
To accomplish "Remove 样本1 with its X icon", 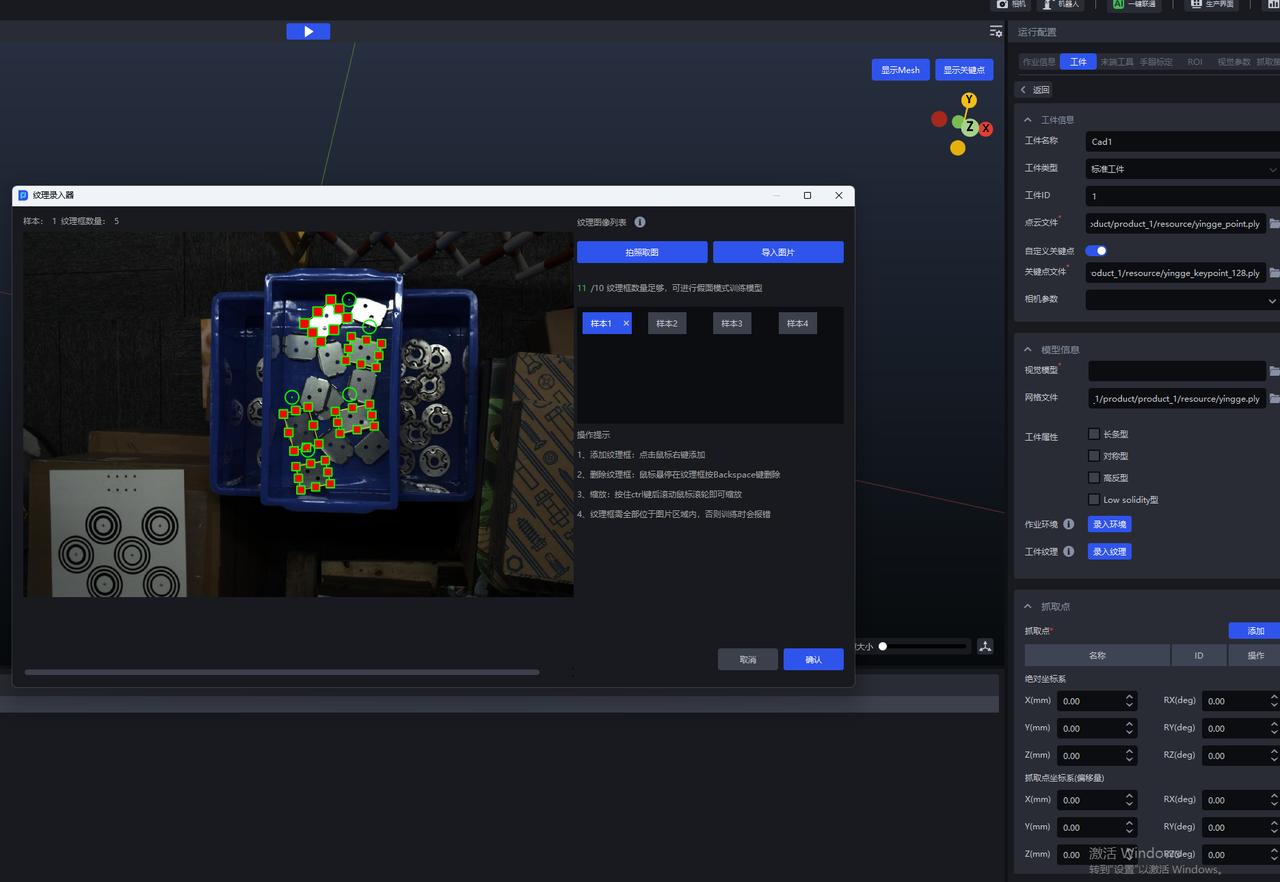I will pyautogui.click(x=626, y=323).
